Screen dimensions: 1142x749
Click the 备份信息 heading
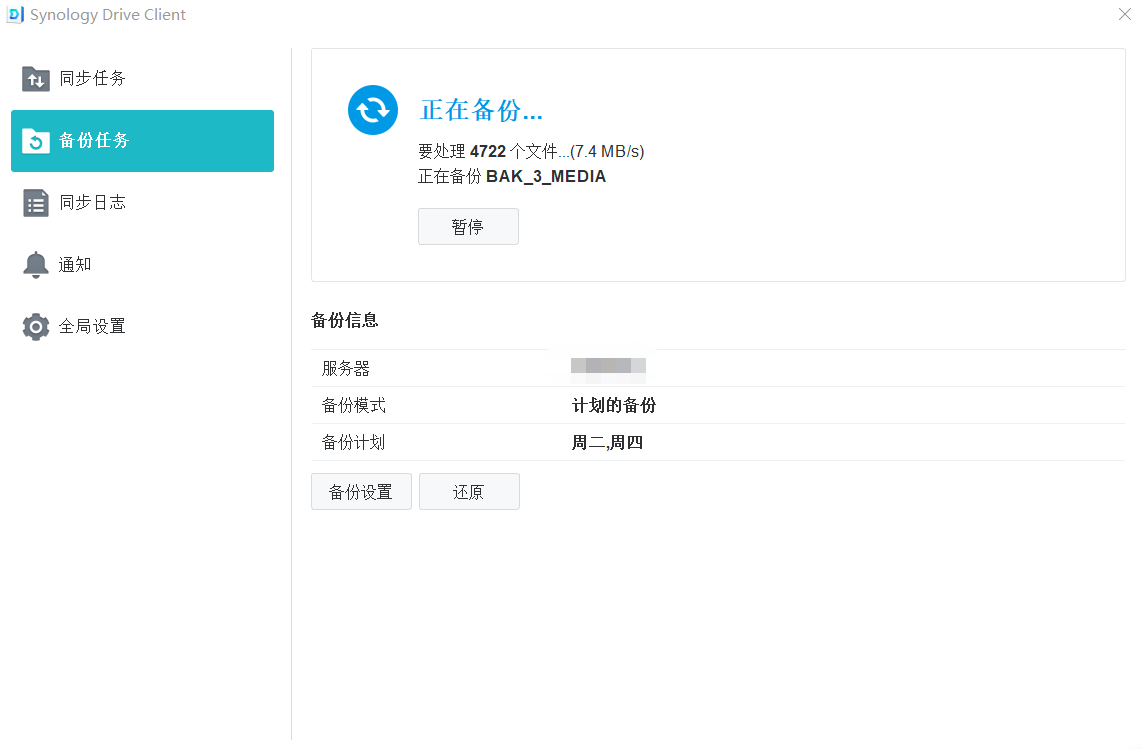(x=344, y=321)
